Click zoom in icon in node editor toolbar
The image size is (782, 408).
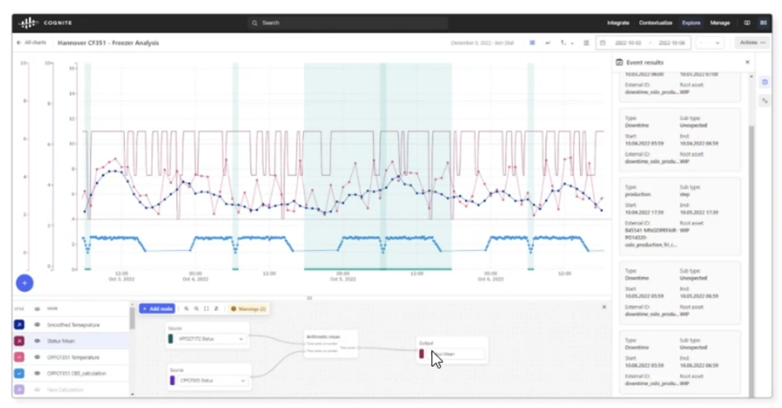187,309
